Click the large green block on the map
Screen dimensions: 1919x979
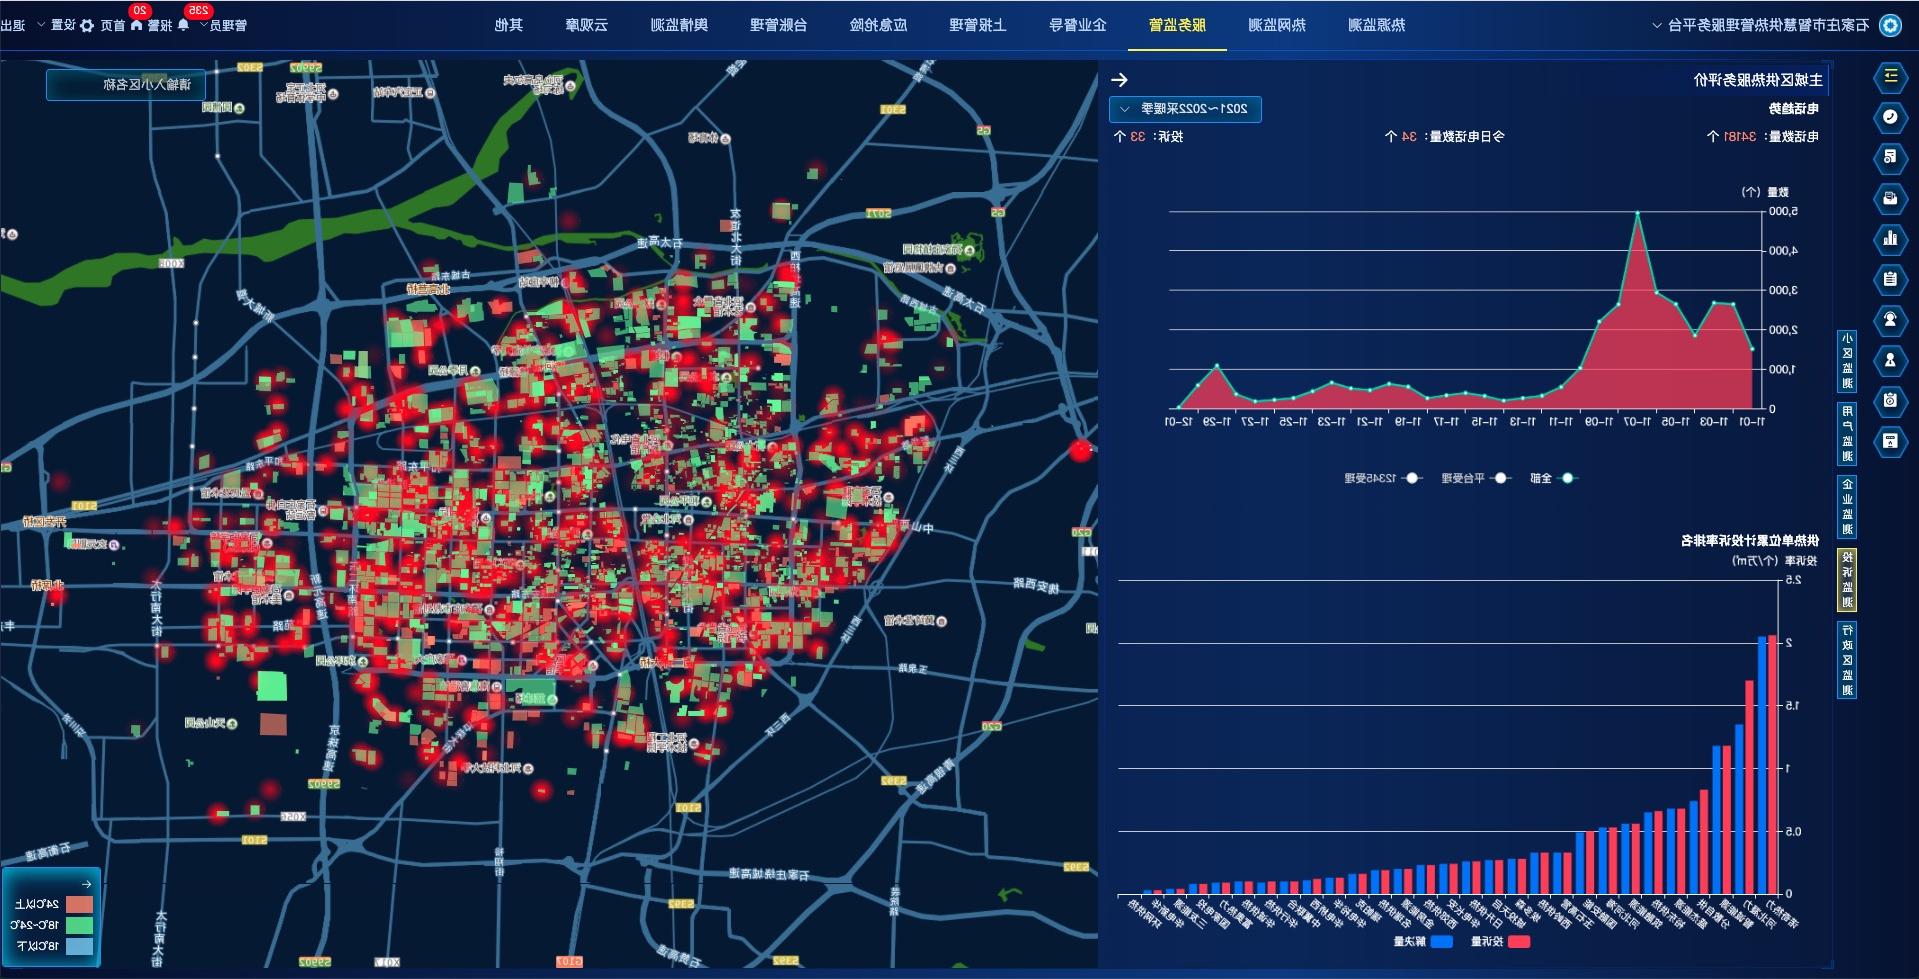(272, 686)
